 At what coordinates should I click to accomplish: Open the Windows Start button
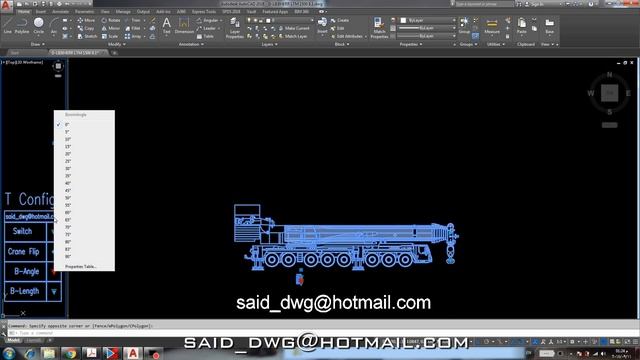click(x=9, y=353)
